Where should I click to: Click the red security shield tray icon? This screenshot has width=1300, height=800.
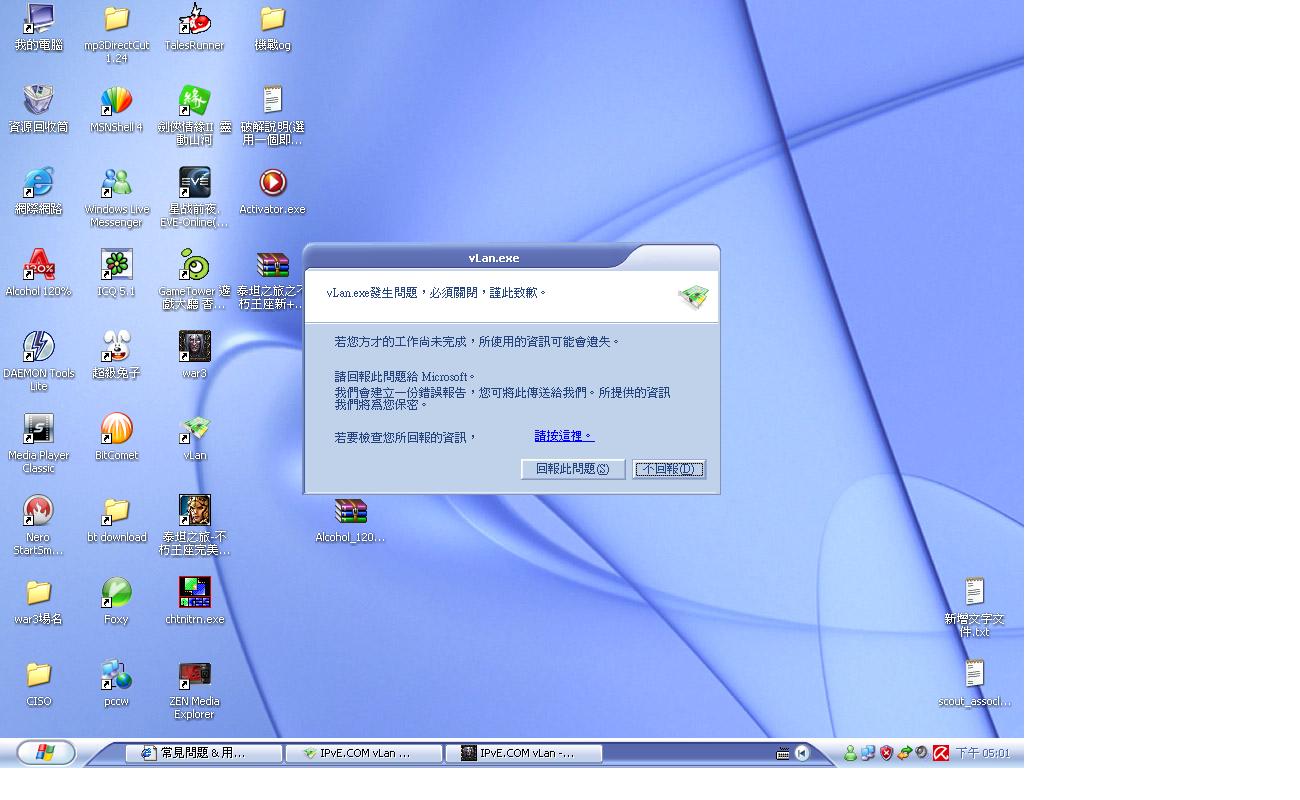pyautogui.click(x=886, y=753)
